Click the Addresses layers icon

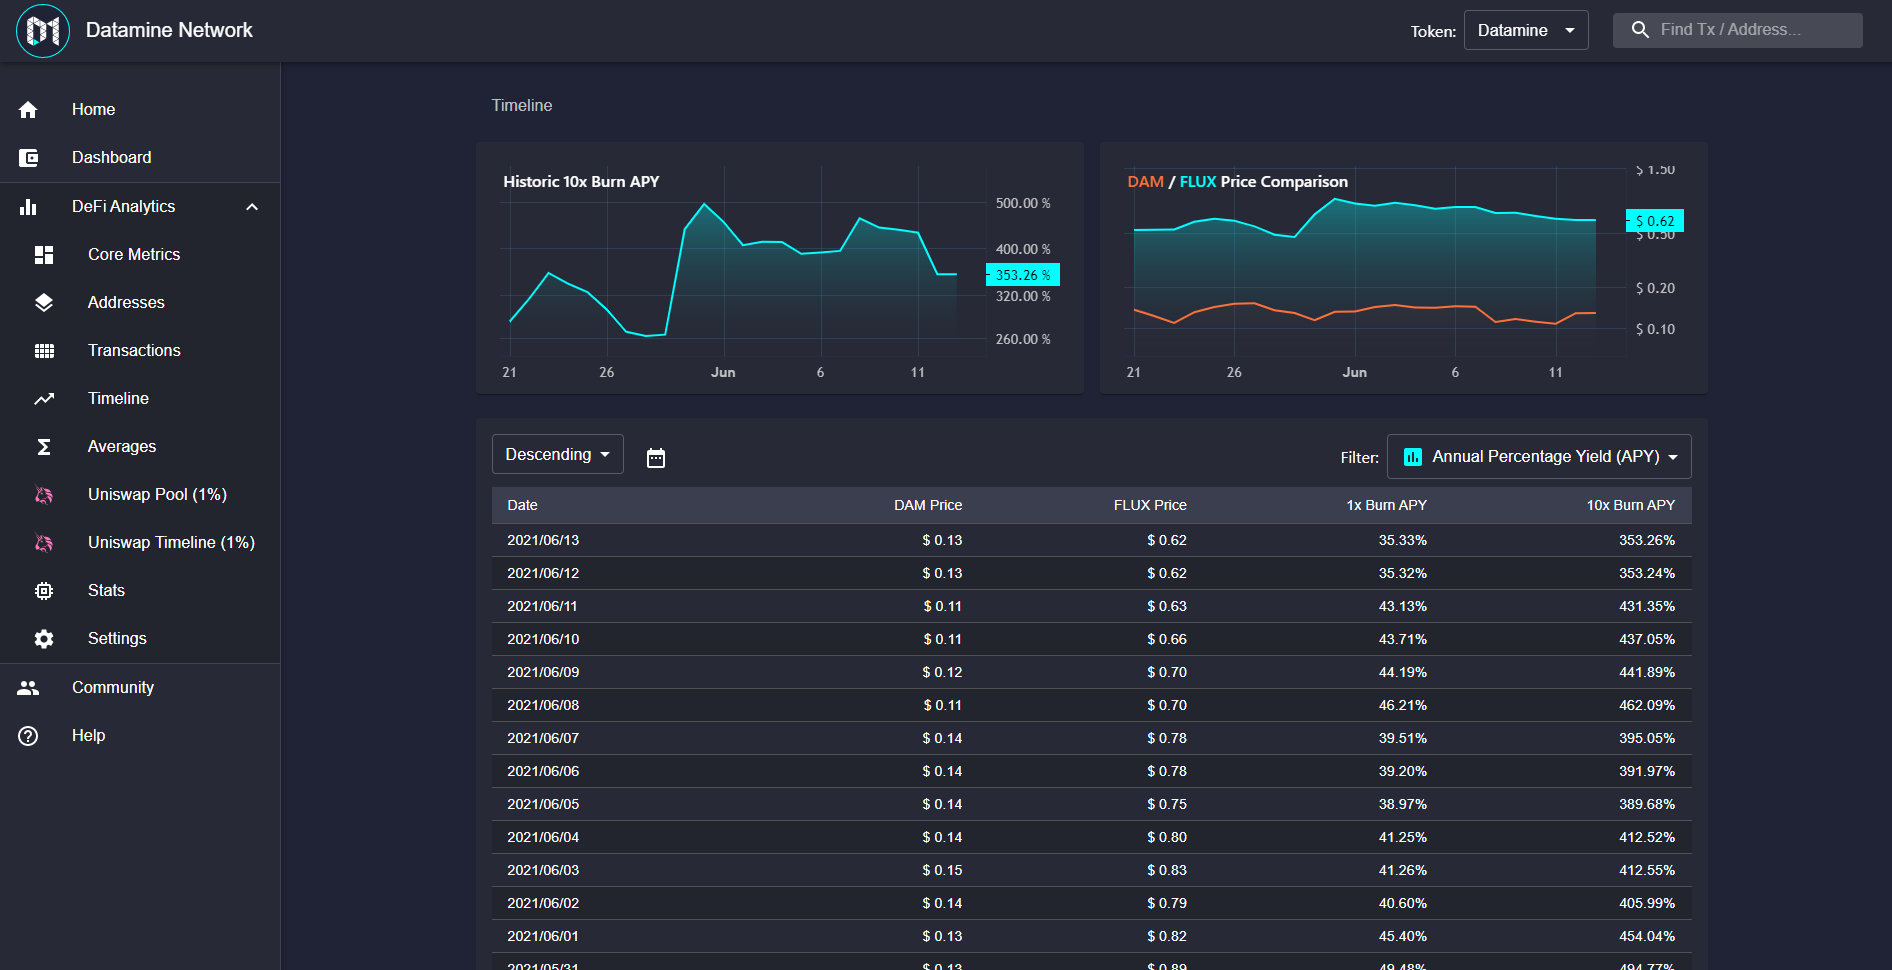(x=44, y=303)
